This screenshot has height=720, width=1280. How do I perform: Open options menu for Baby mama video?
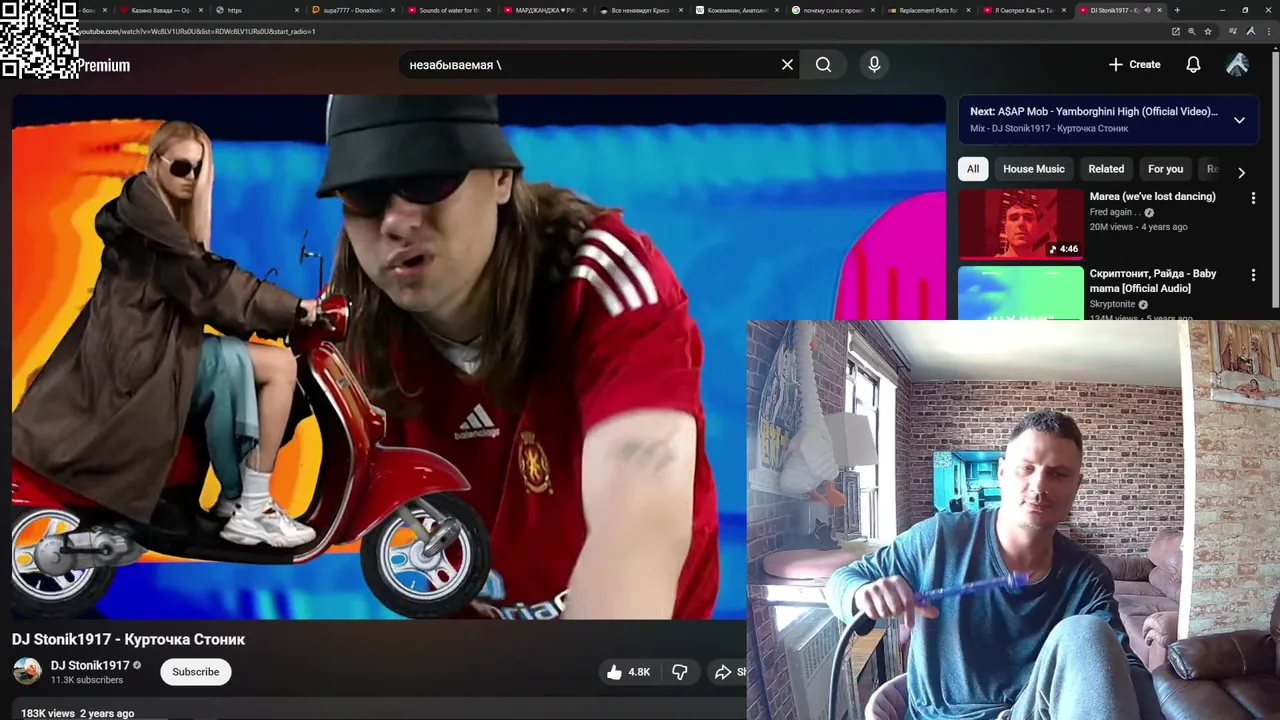[1253, 275]
